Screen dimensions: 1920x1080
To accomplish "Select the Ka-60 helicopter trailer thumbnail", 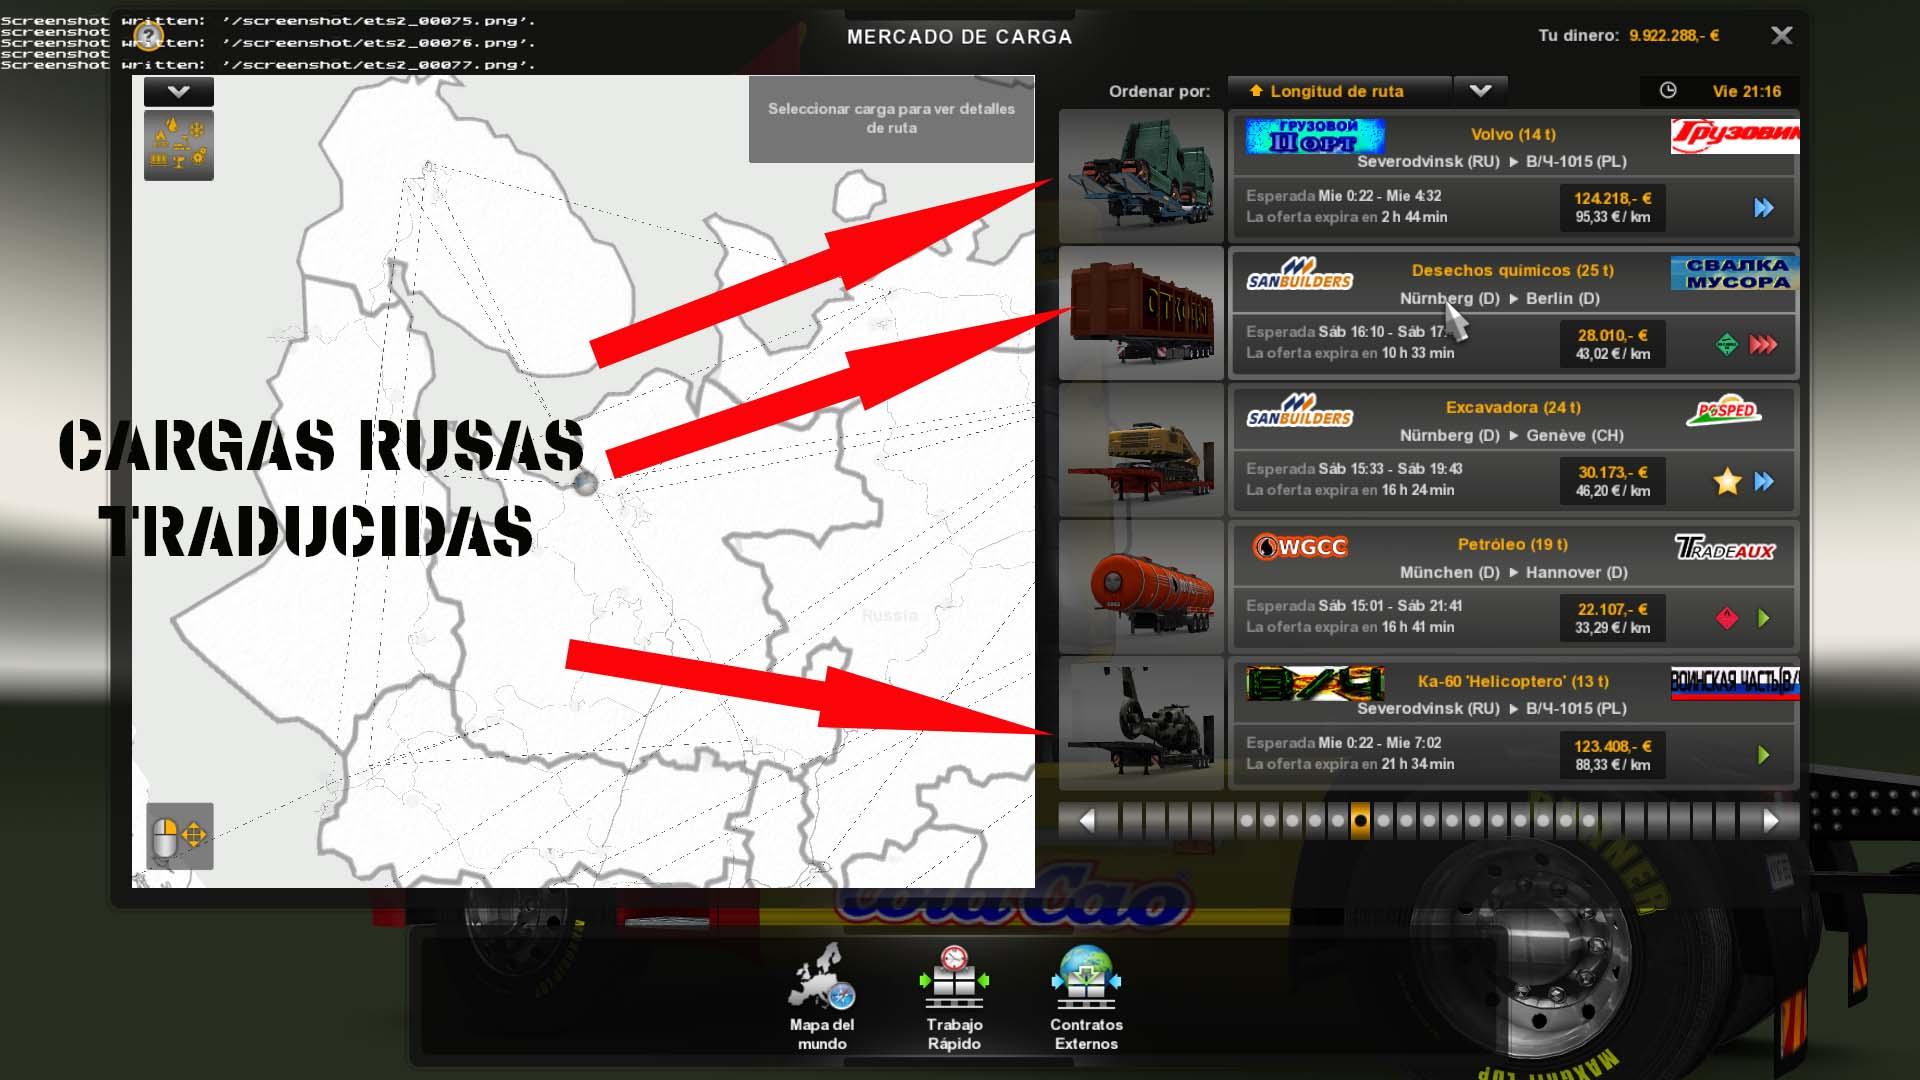I will click(1141, 724).
